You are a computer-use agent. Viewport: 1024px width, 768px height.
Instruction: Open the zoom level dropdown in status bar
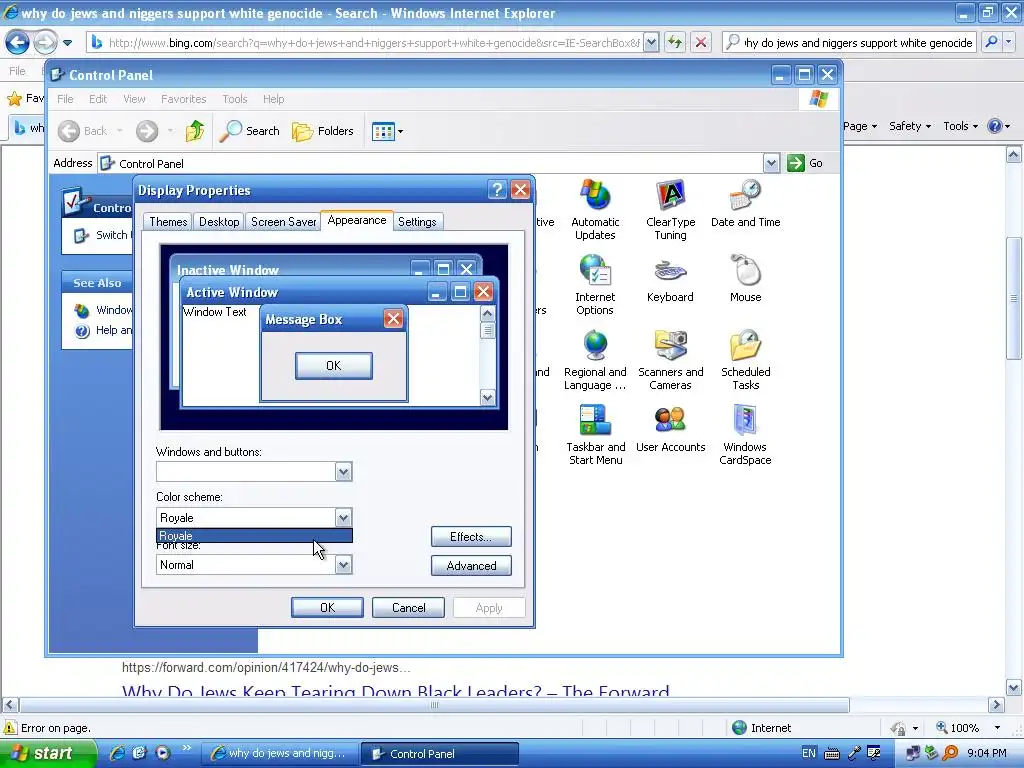point(997,728)
